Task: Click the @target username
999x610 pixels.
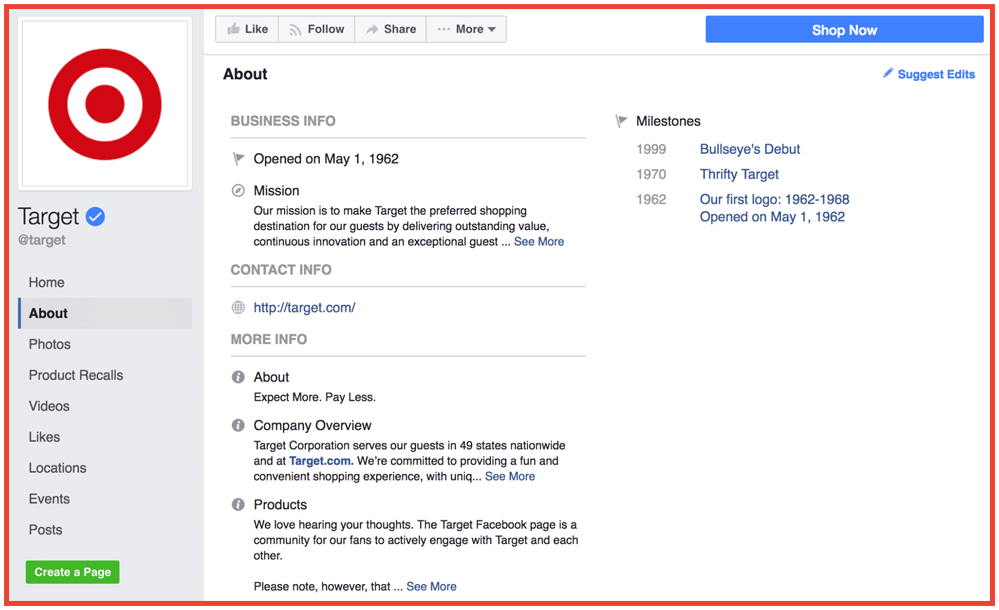Action: 41,240
